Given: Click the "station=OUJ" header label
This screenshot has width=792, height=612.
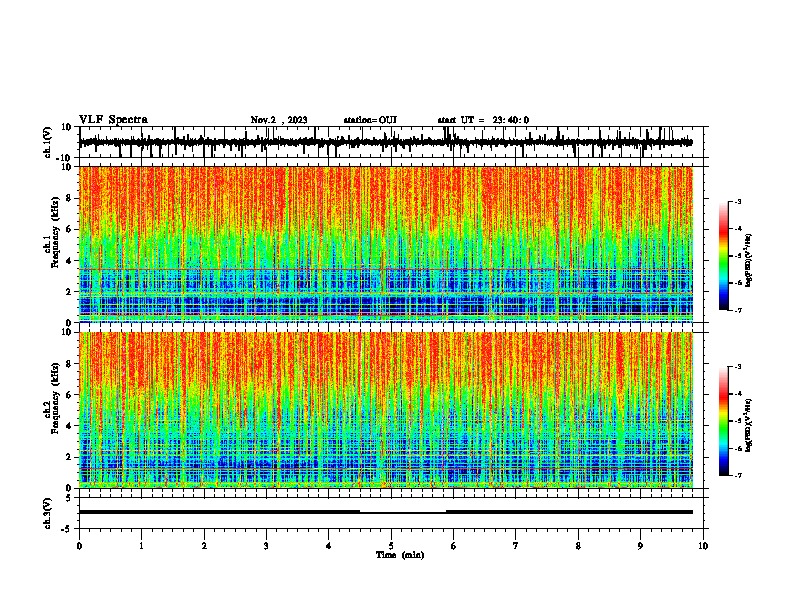Looking at the screenshot, I should coord(370,120).
